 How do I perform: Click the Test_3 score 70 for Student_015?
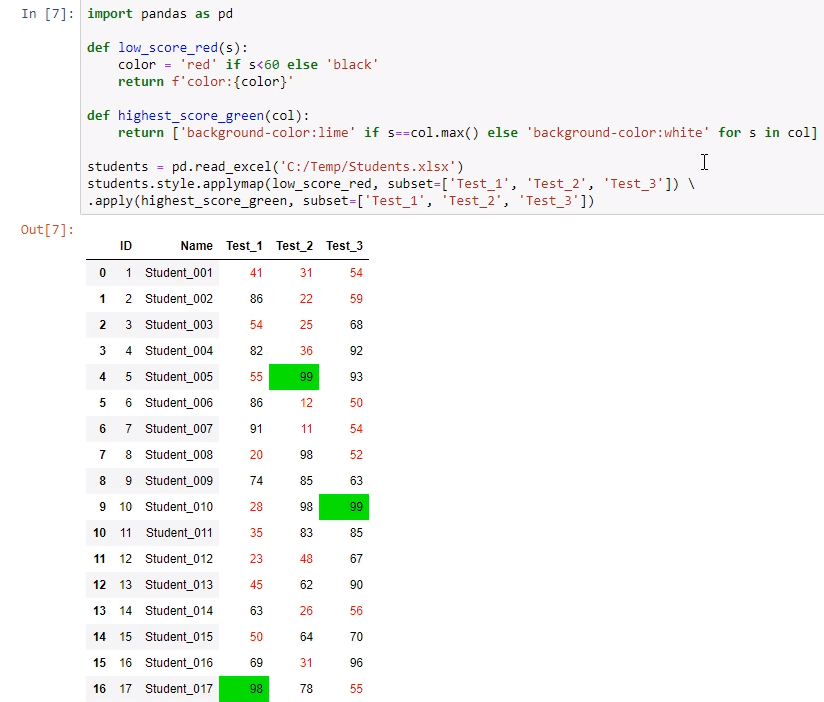tap(356, 637)
